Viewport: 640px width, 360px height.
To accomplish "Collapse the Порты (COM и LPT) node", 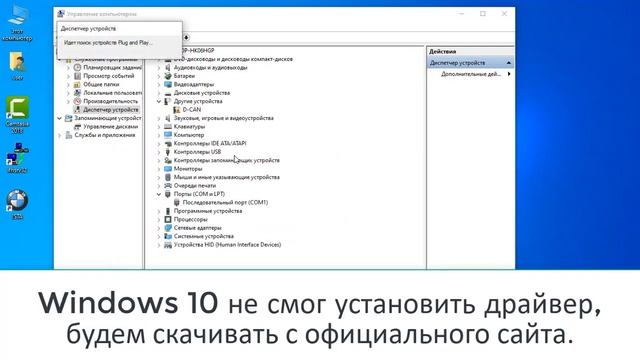I will coord(159,194).
